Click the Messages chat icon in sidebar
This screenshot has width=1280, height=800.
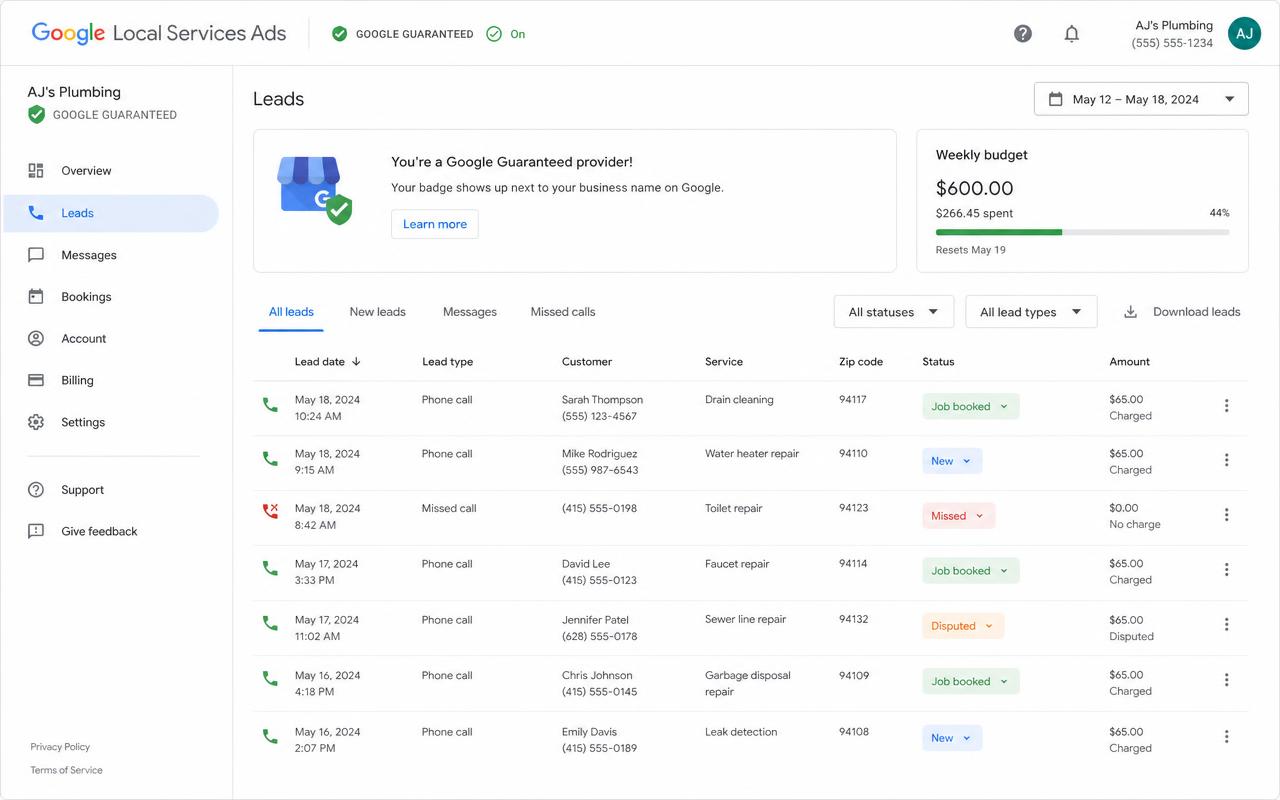click(36, 255)
